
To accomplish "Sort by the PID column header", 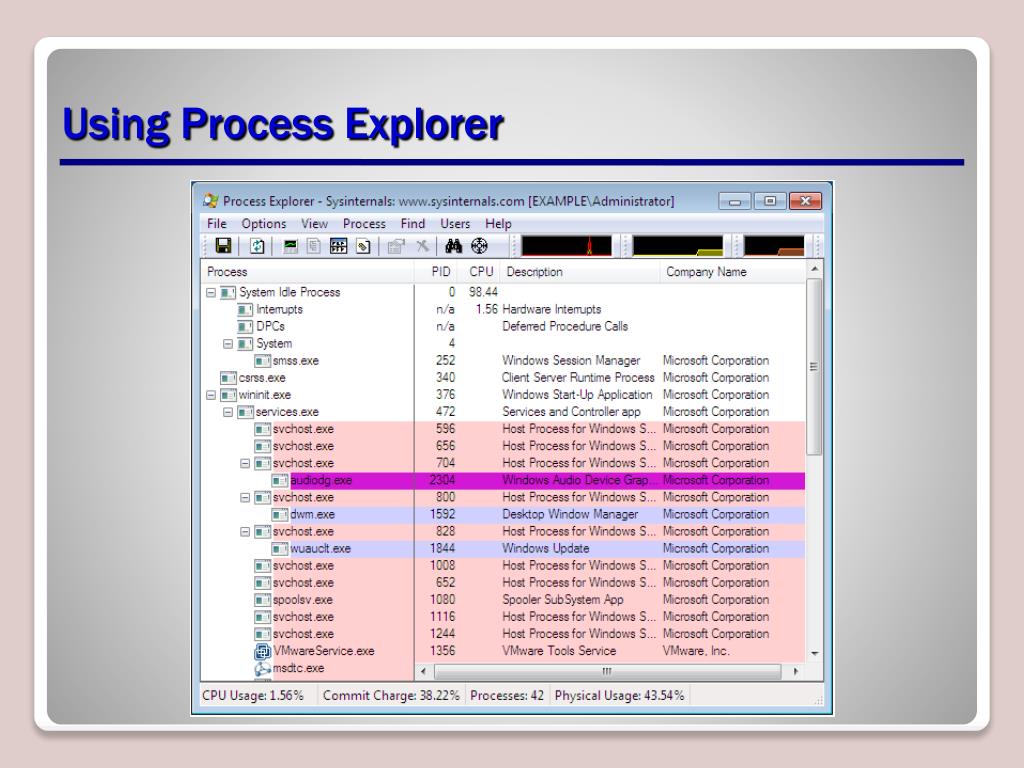I will point(437,272).
